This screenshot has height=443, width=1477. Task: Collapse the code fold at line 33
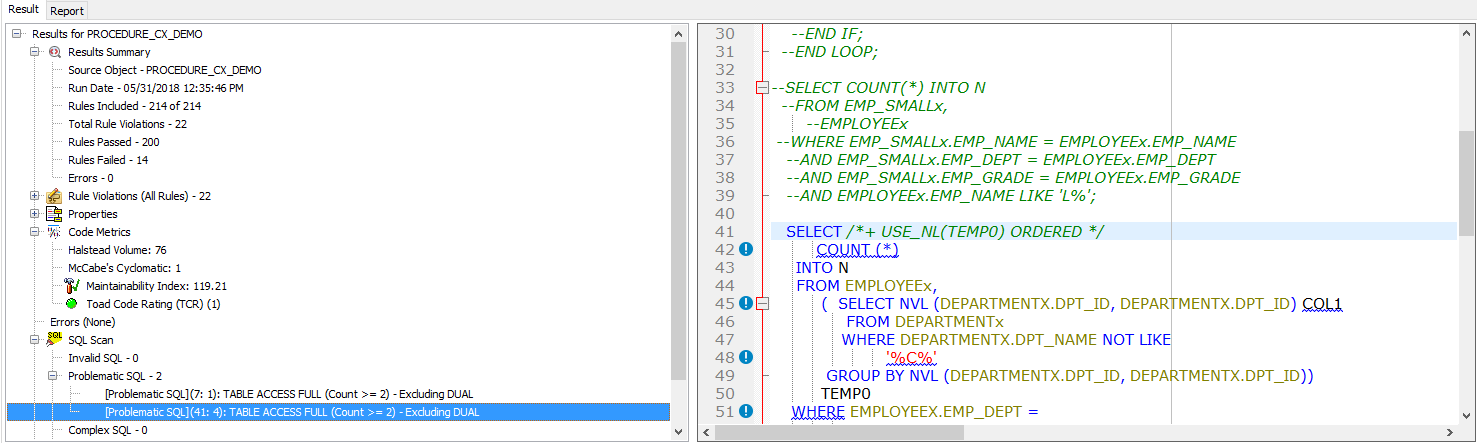(762, 88)
